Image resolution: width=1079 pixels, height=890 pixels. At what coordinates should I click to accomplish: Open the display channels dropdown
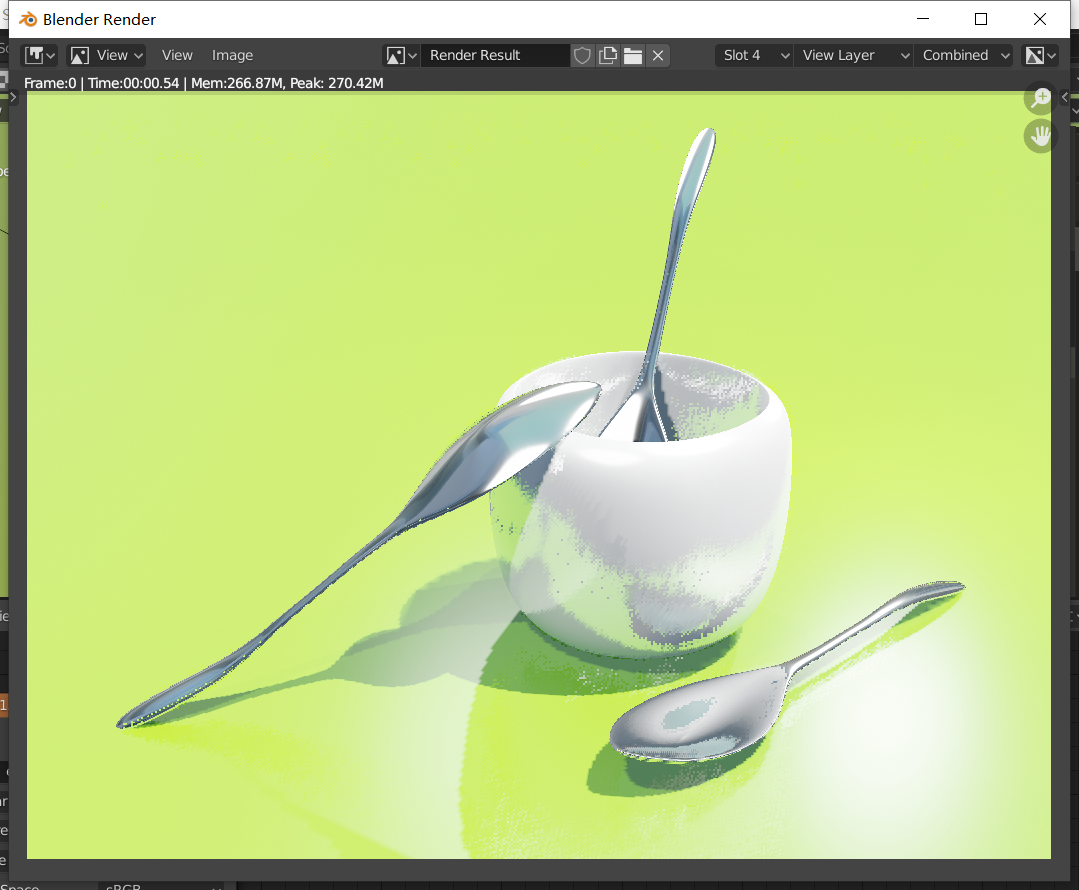click(1040, 55)
